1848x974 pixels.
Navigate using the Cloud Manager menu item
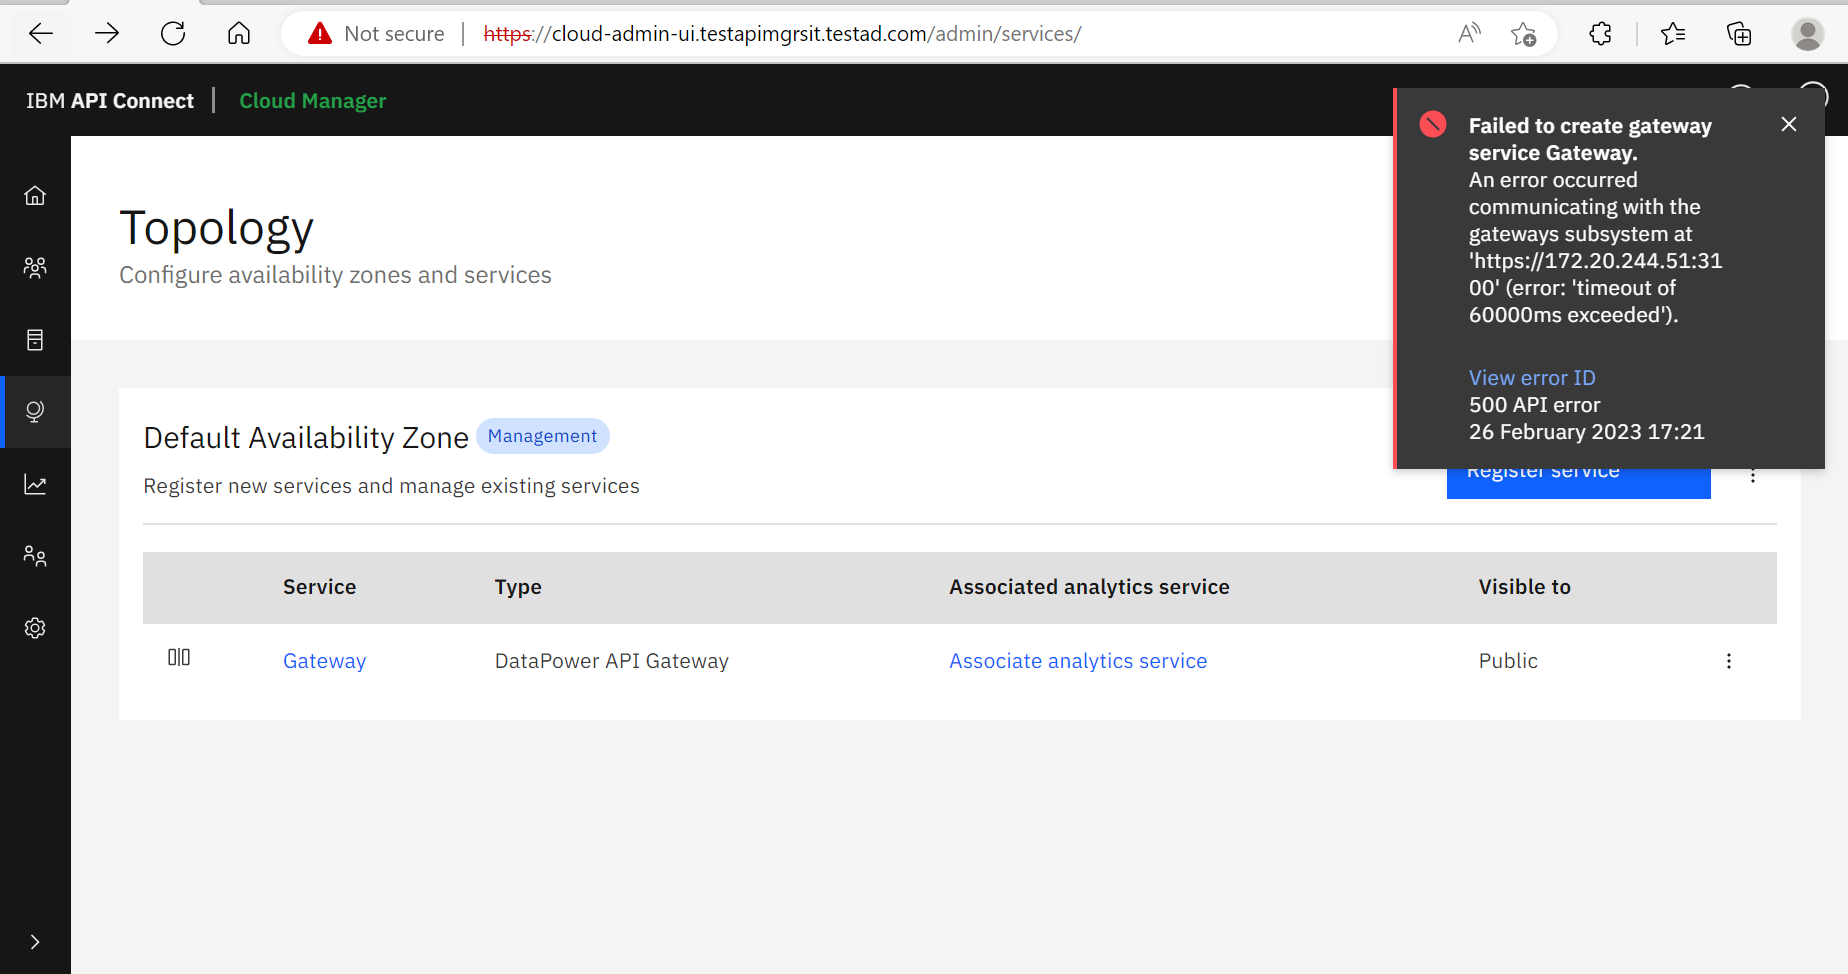coord(312,100)
